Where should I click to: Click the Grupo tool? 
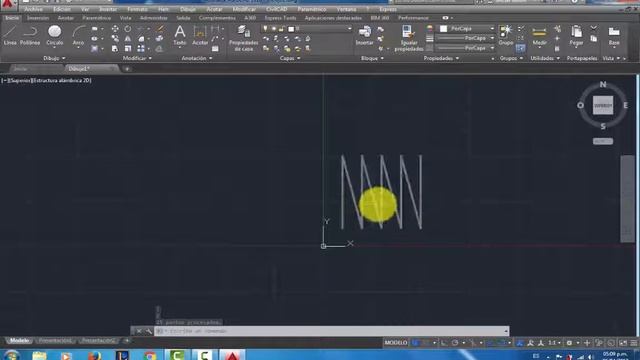point(506,35)
